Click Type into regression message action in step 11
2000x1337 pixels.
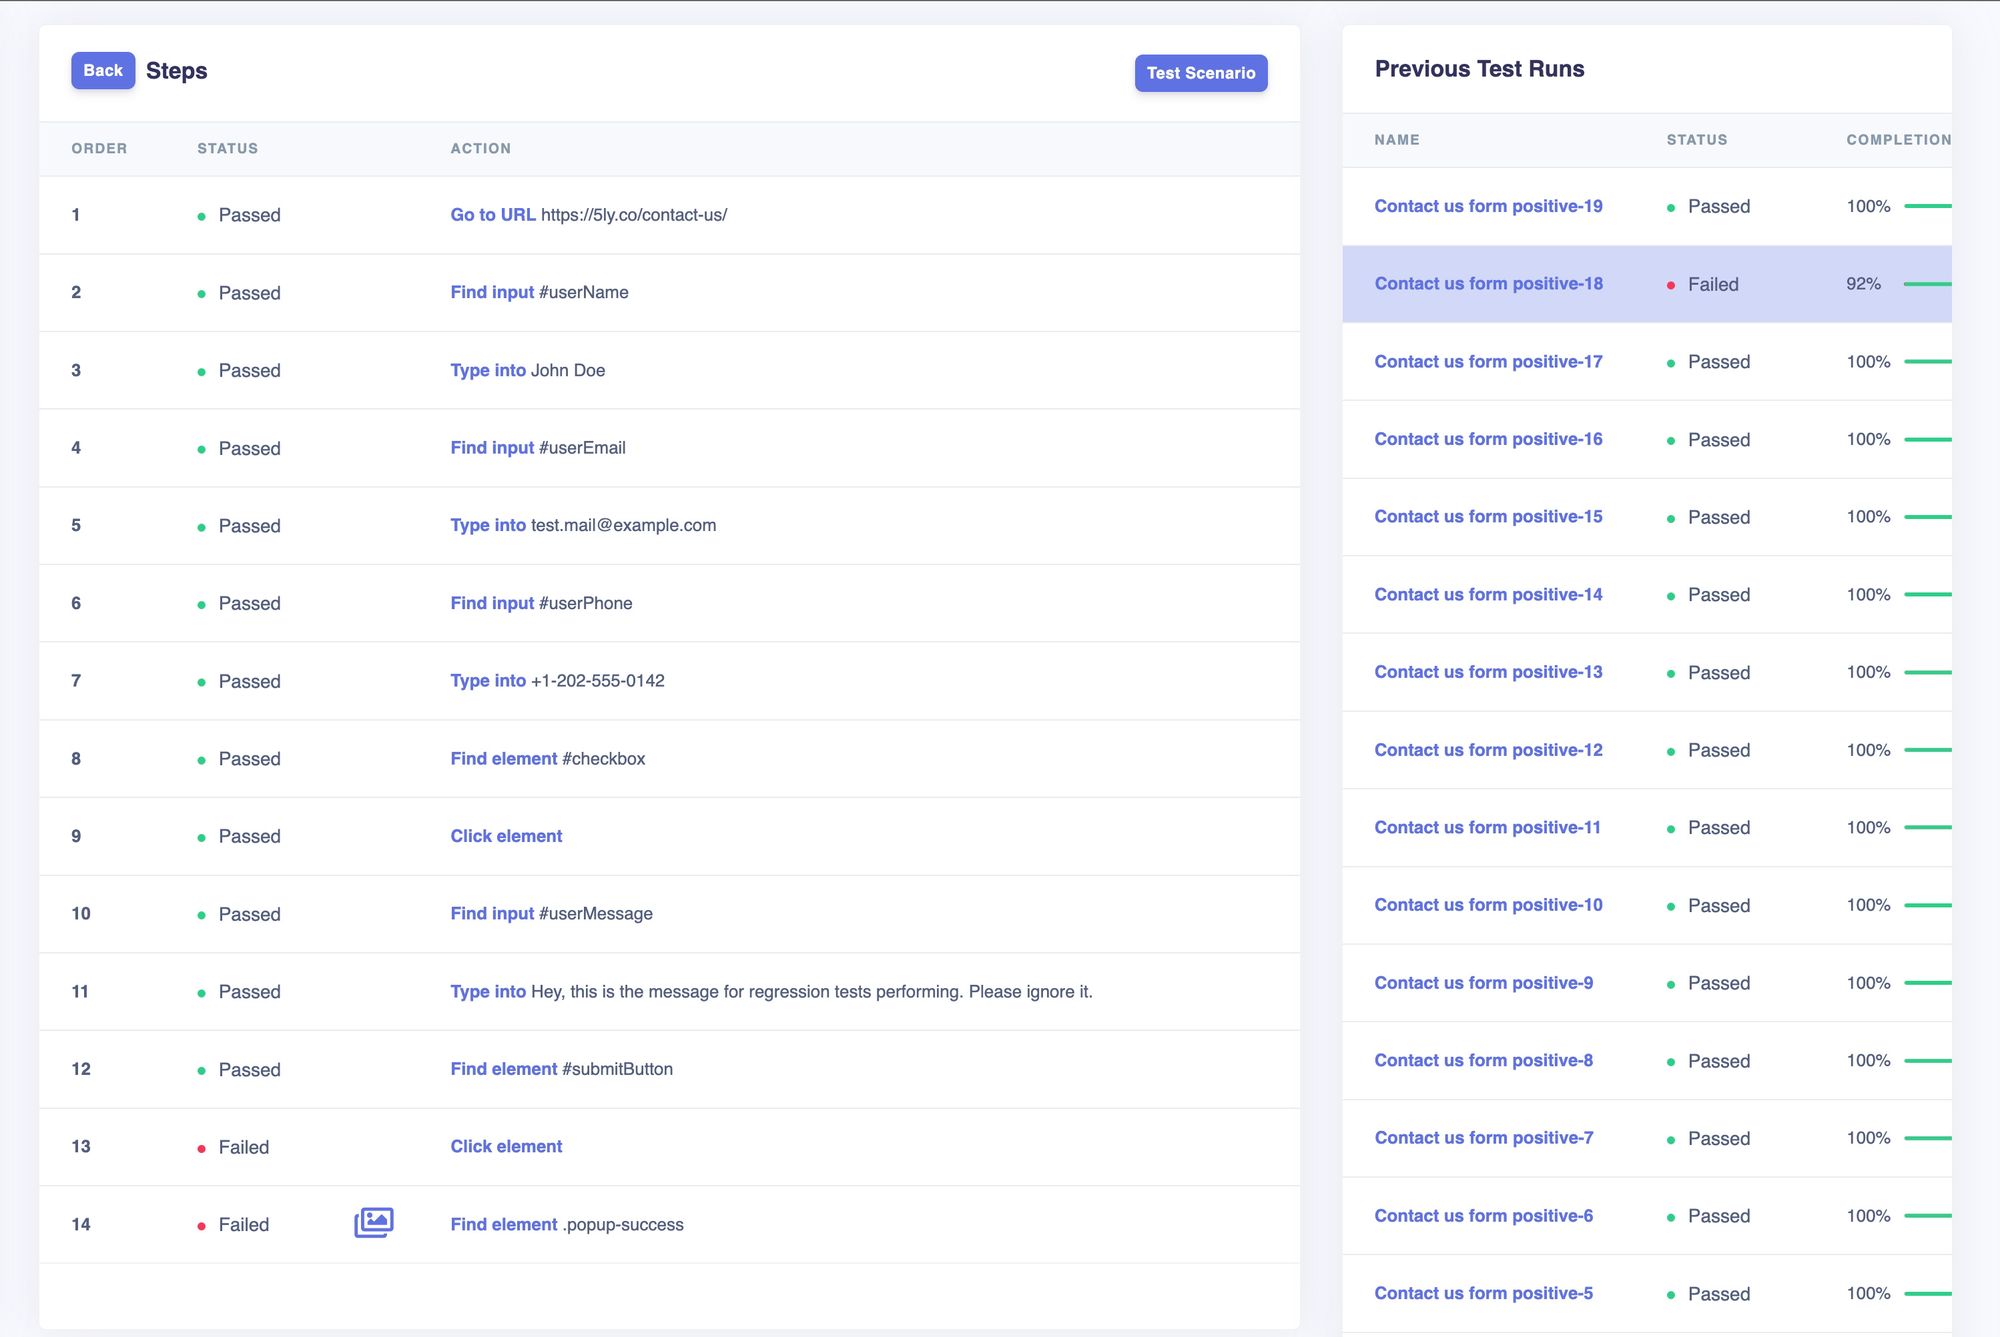click(771, 992)
